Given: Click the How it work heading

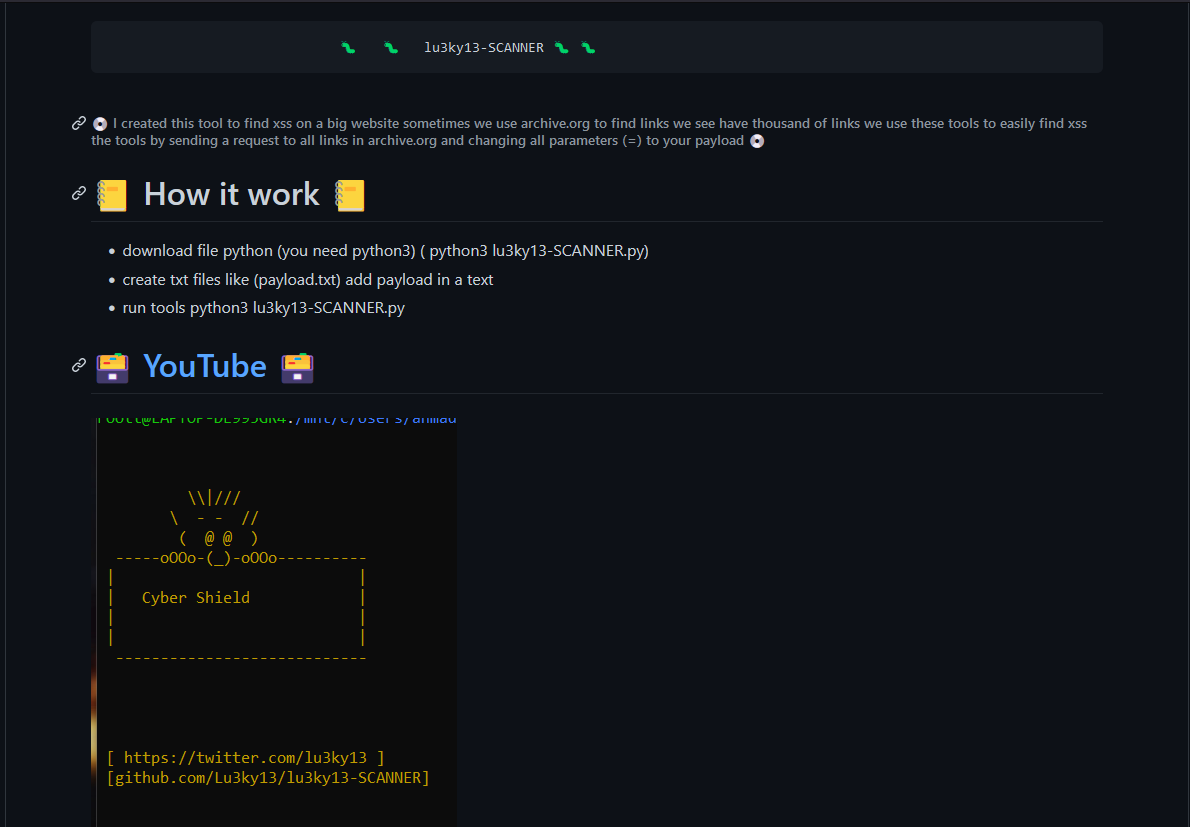Looking at the screenshot, I should pyautogui.click(x=231, y=195).
